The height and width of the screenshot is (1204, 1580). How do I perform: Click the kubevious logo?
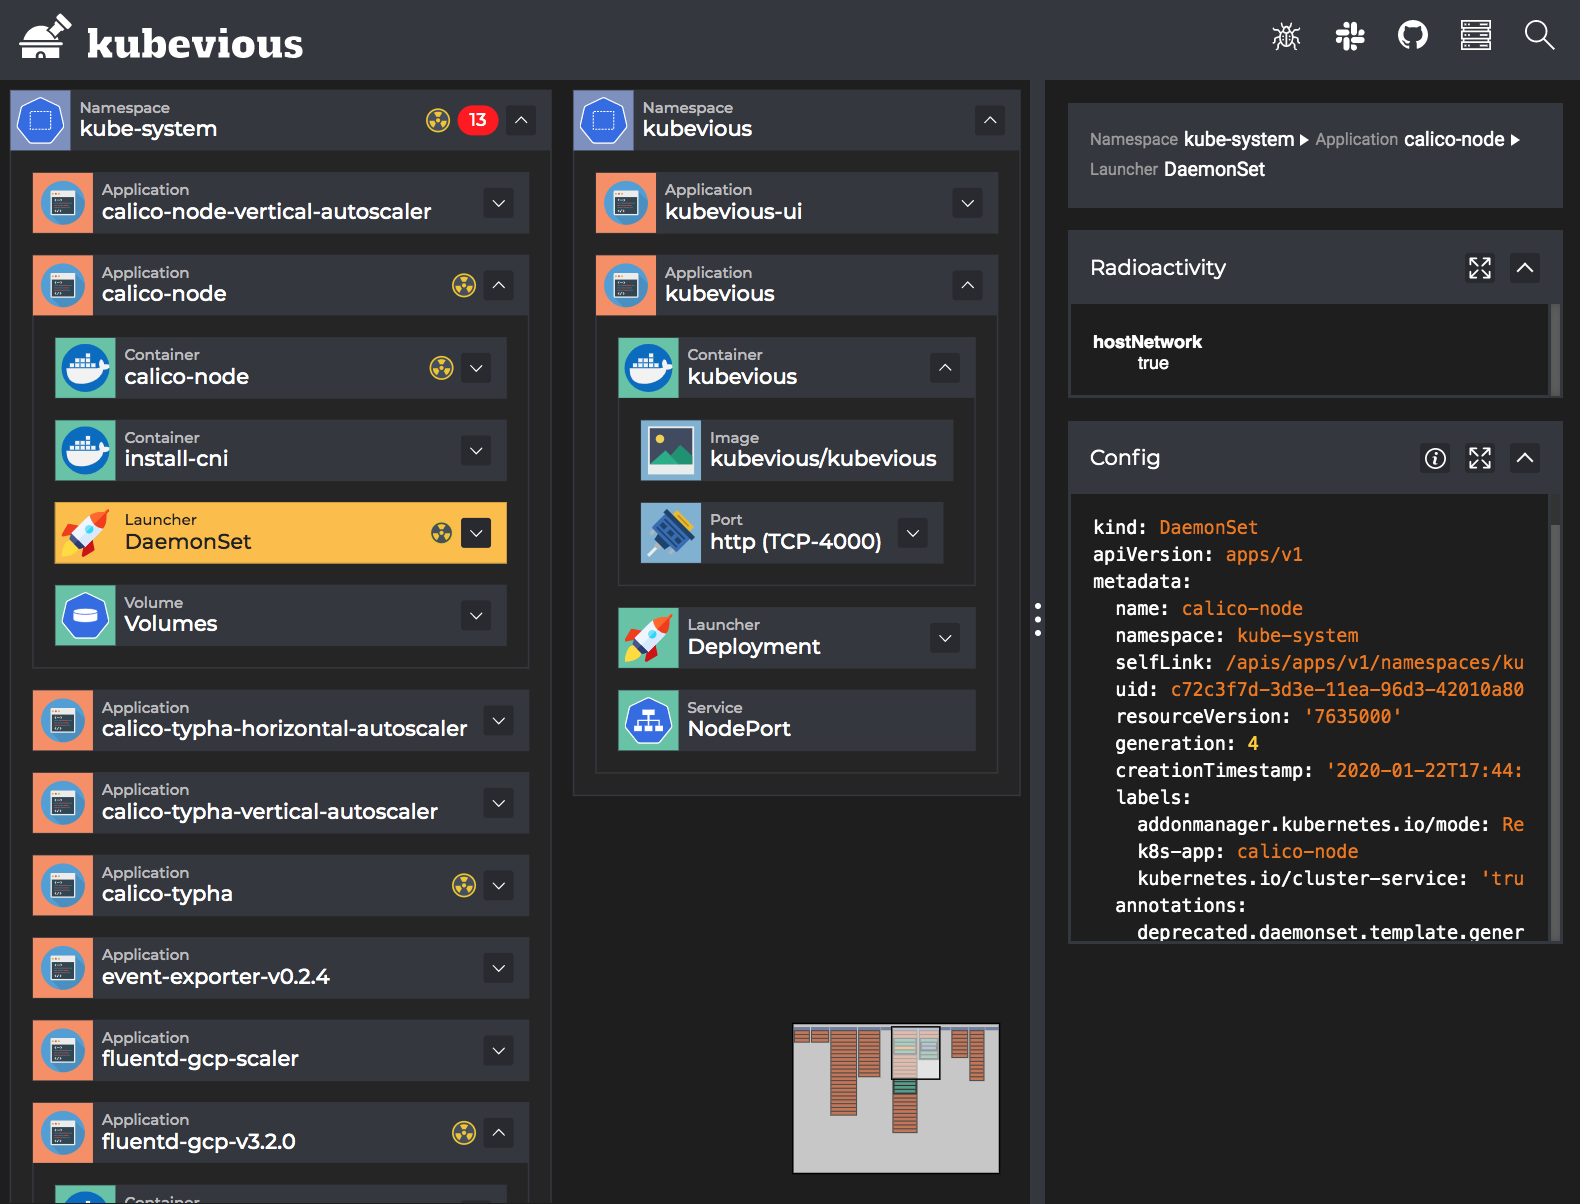[162, 40]
